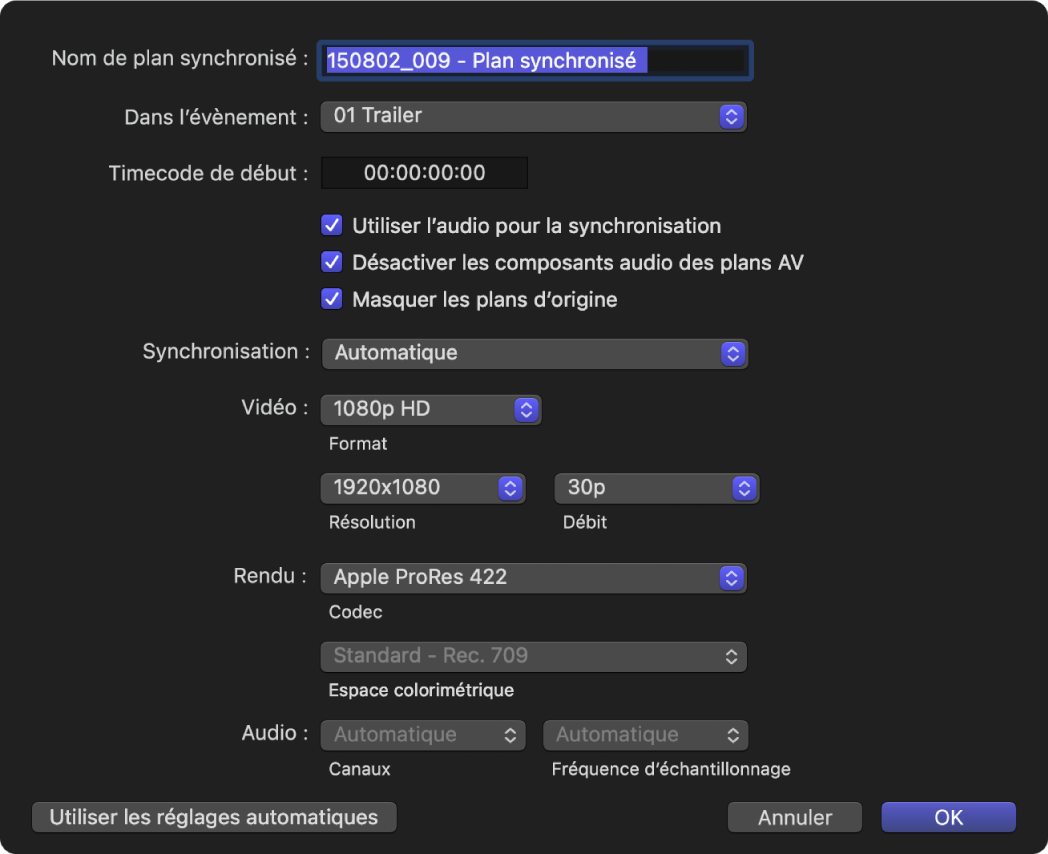
Task: Click the synchronized clip name field
Action: [x=536, y=60]
